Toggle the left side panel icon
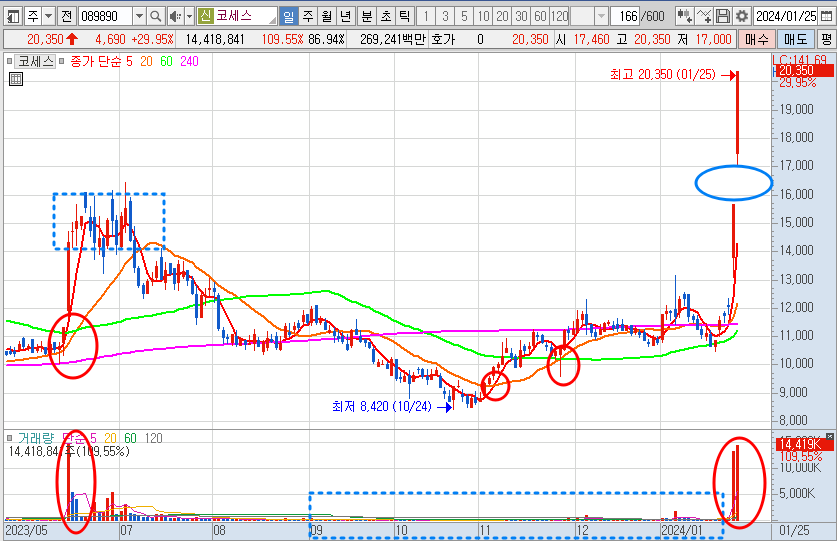Viewport: 837px width, 541px height. pyautogui.click(x=13, y=17)
